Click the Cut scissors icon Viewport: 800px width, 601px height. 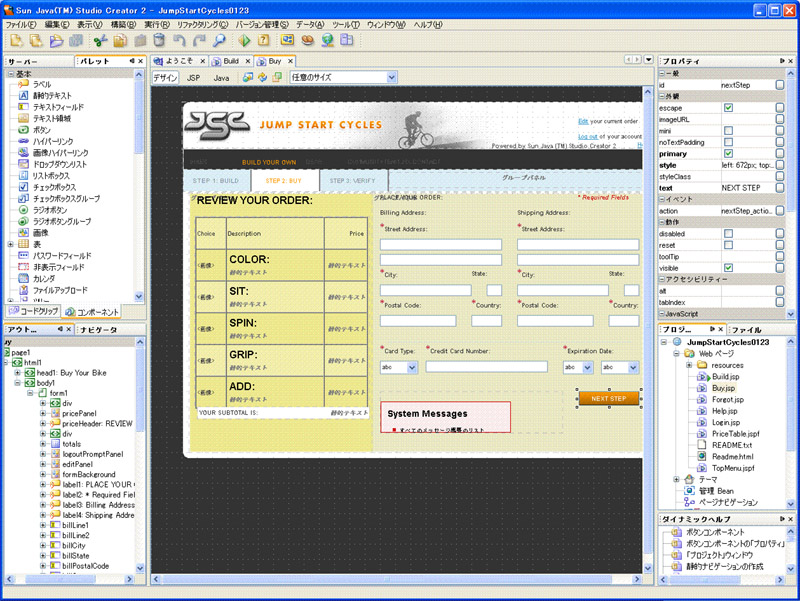point(100,41)
